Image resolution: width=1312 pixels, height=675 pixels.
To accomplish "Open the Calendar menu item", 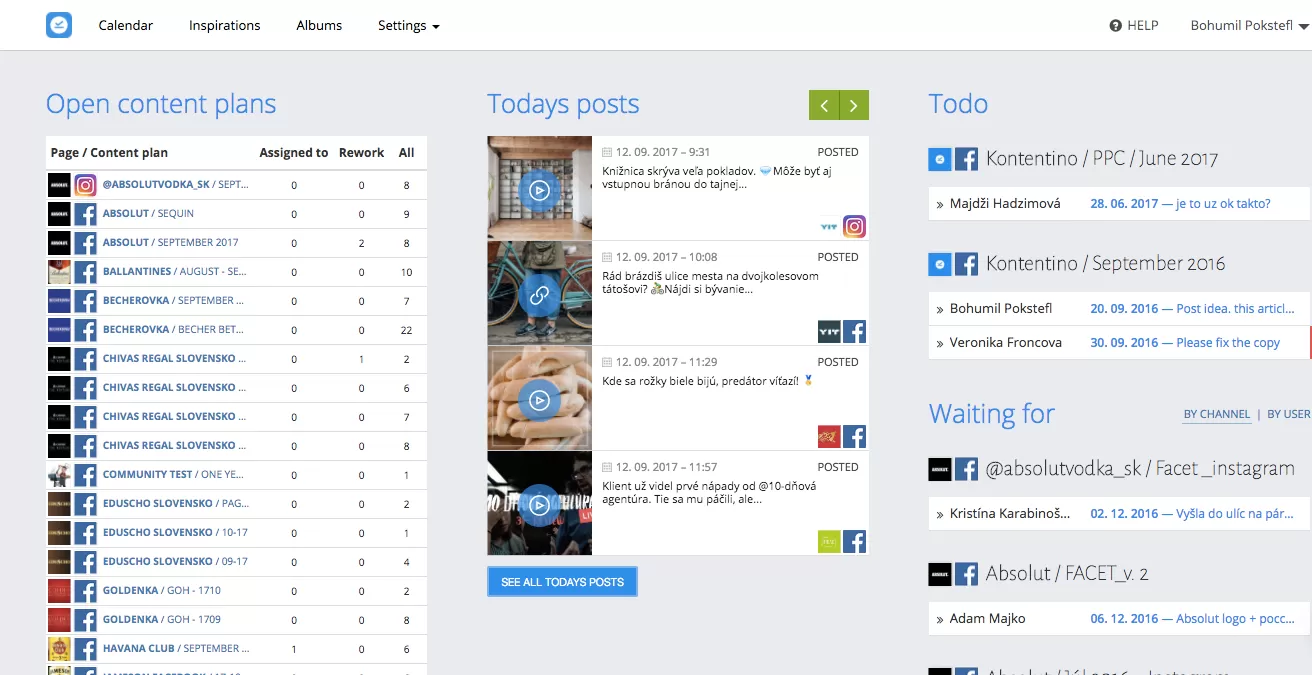I will 125,26.
